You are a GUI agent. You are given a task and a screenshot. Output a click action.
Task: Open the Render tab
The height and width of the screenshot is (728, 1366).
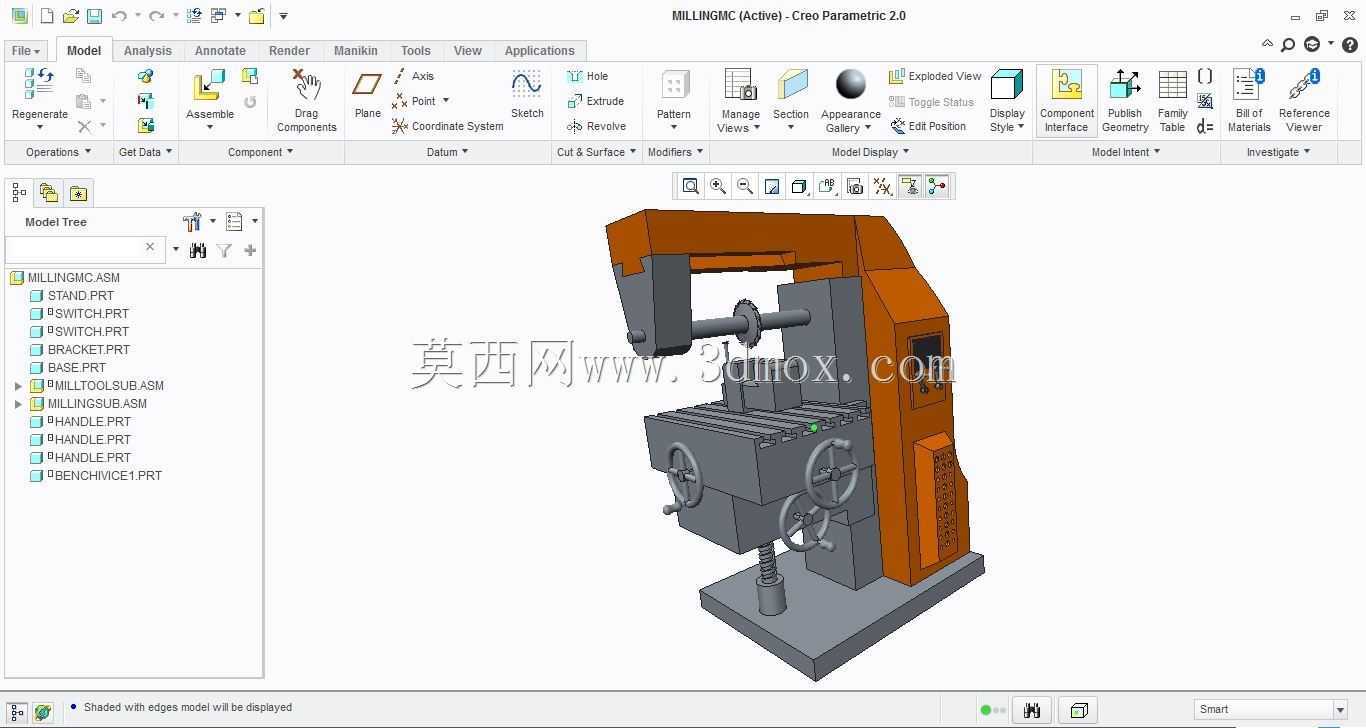[x=289, y=51]
